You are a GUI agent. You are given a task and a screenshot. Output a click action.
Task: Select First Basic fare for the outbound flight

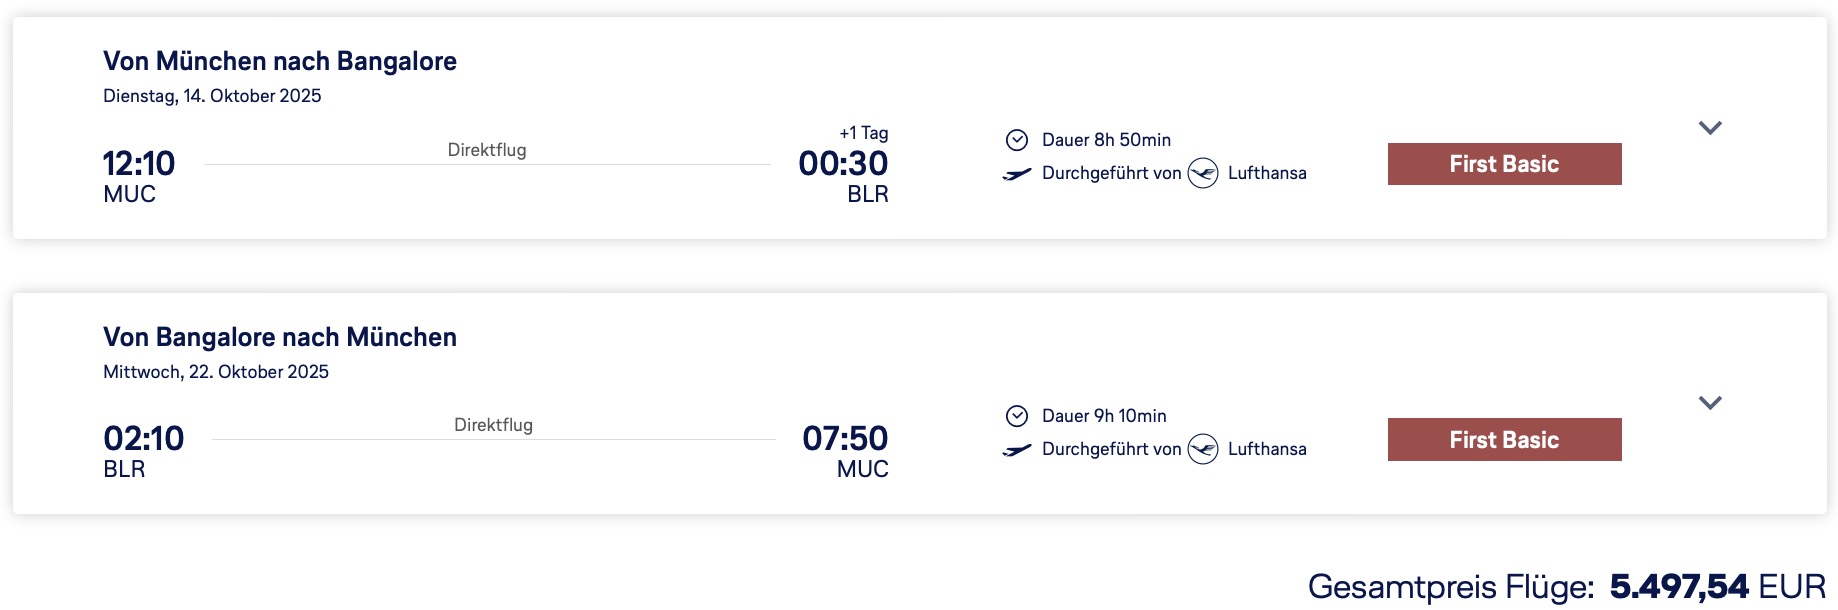click(x=1504, y=164)
